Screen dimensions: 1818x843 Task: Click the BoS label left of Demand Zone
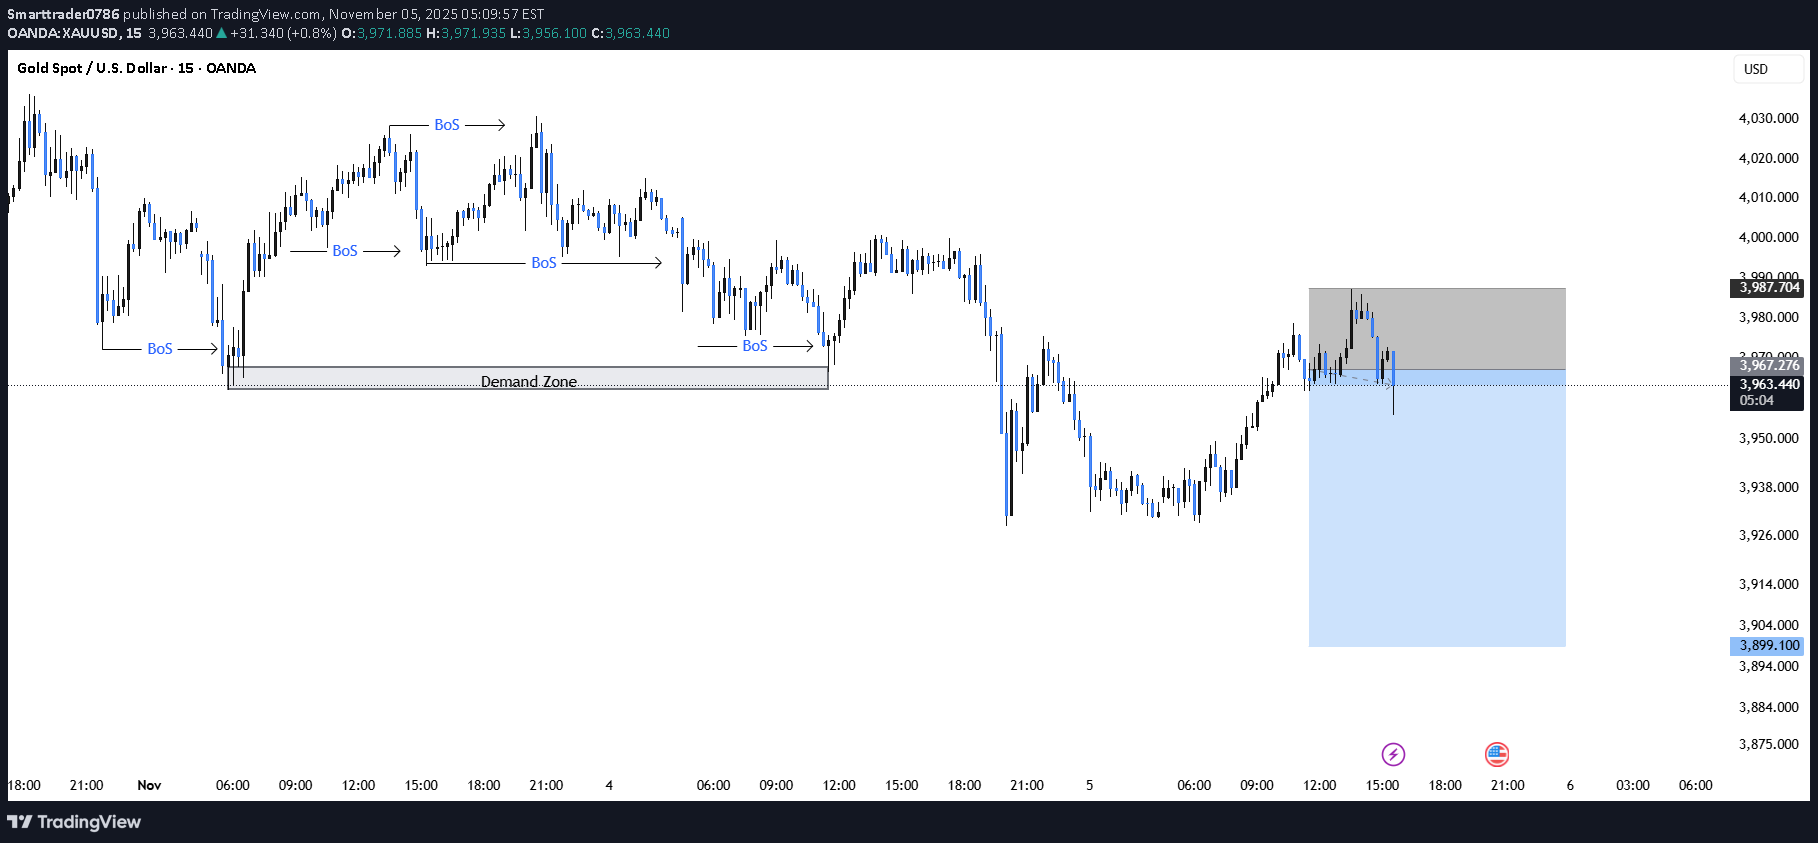pos(160,349)
